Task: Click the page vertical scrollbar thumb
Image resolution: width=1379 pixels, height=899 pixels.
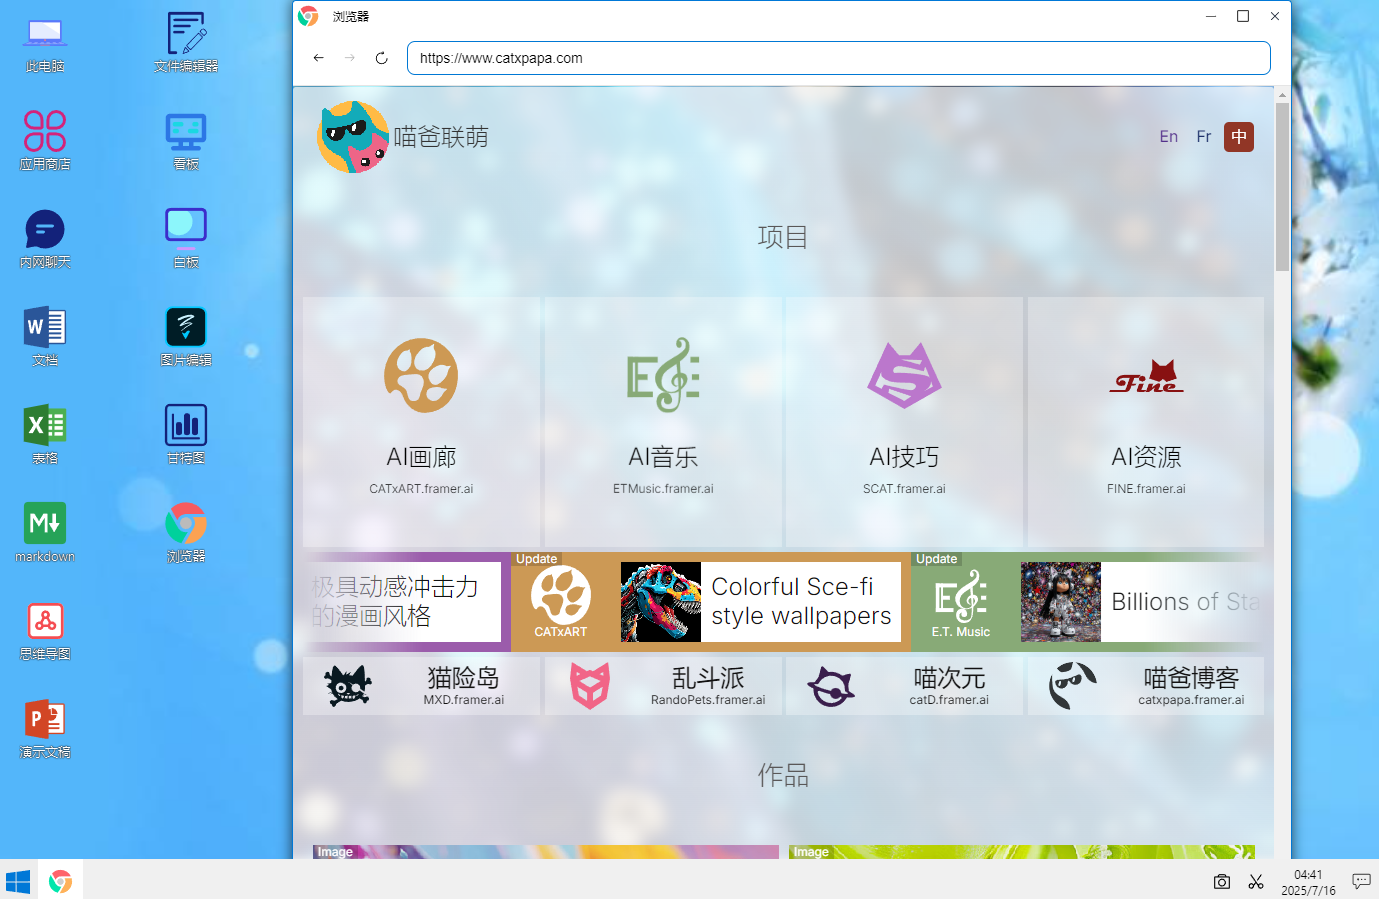Action: (1282, 187)
